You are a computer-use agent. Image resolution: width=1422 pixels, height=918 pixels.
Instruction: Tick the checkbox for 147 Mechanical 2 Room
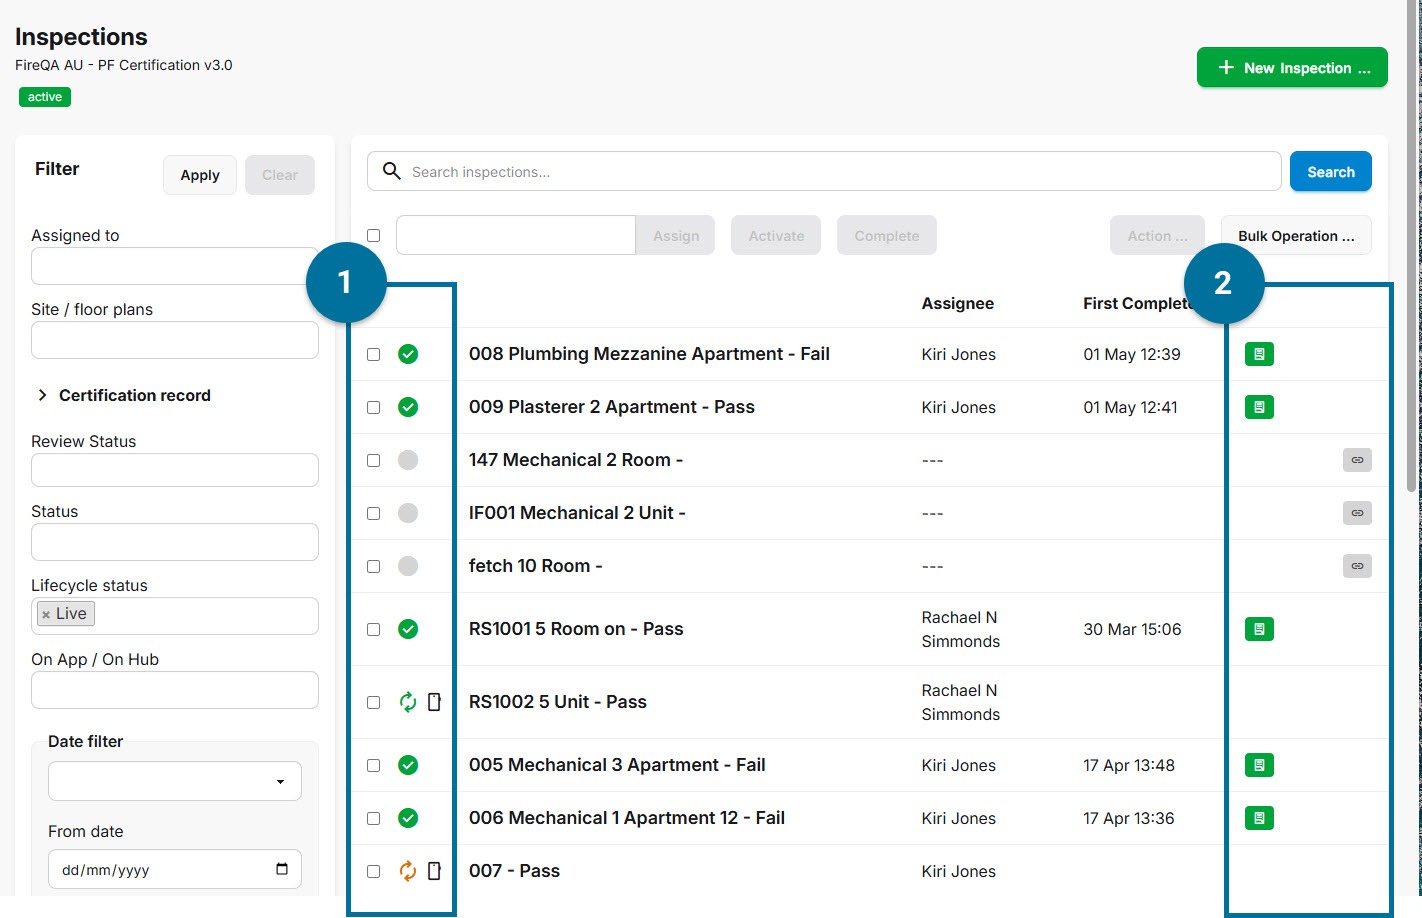pyautogui.click(x=373, y=460)
